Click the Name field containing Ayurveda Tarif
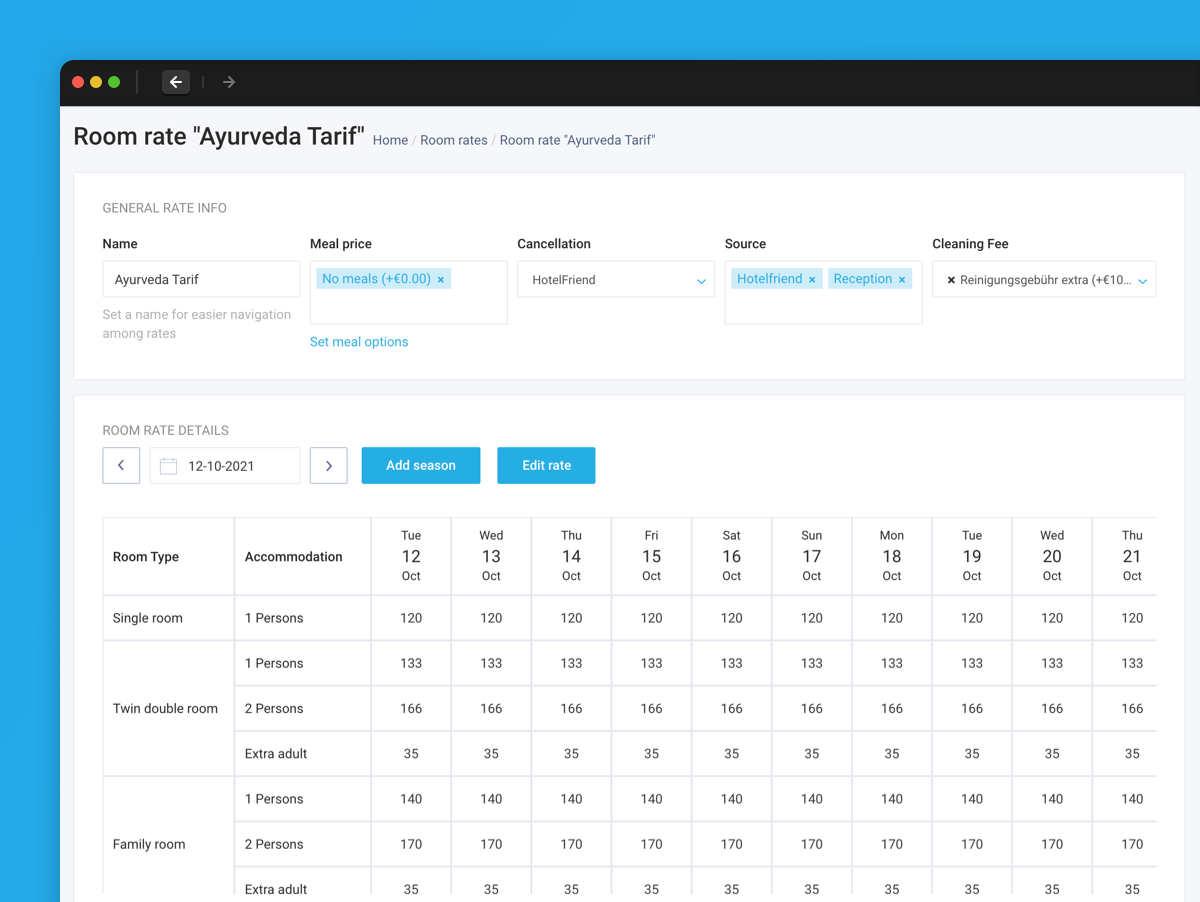The image size is (1200, 902). tap(201, 280)
